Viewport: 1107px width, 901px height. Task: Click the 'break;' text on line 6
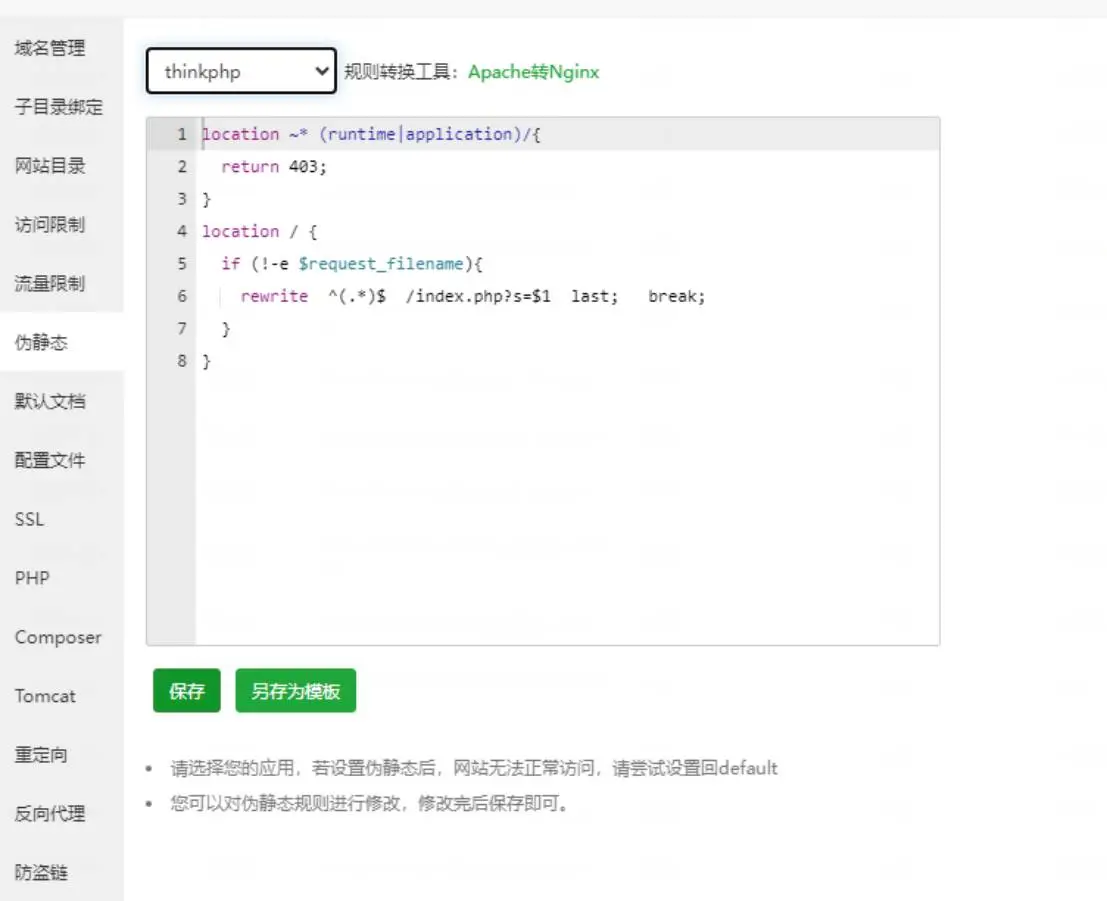[676, 296]
